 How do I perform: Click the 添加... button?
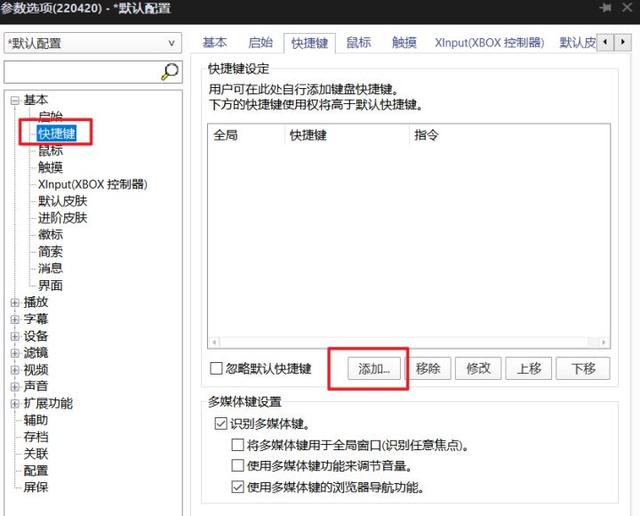[374, 369]
